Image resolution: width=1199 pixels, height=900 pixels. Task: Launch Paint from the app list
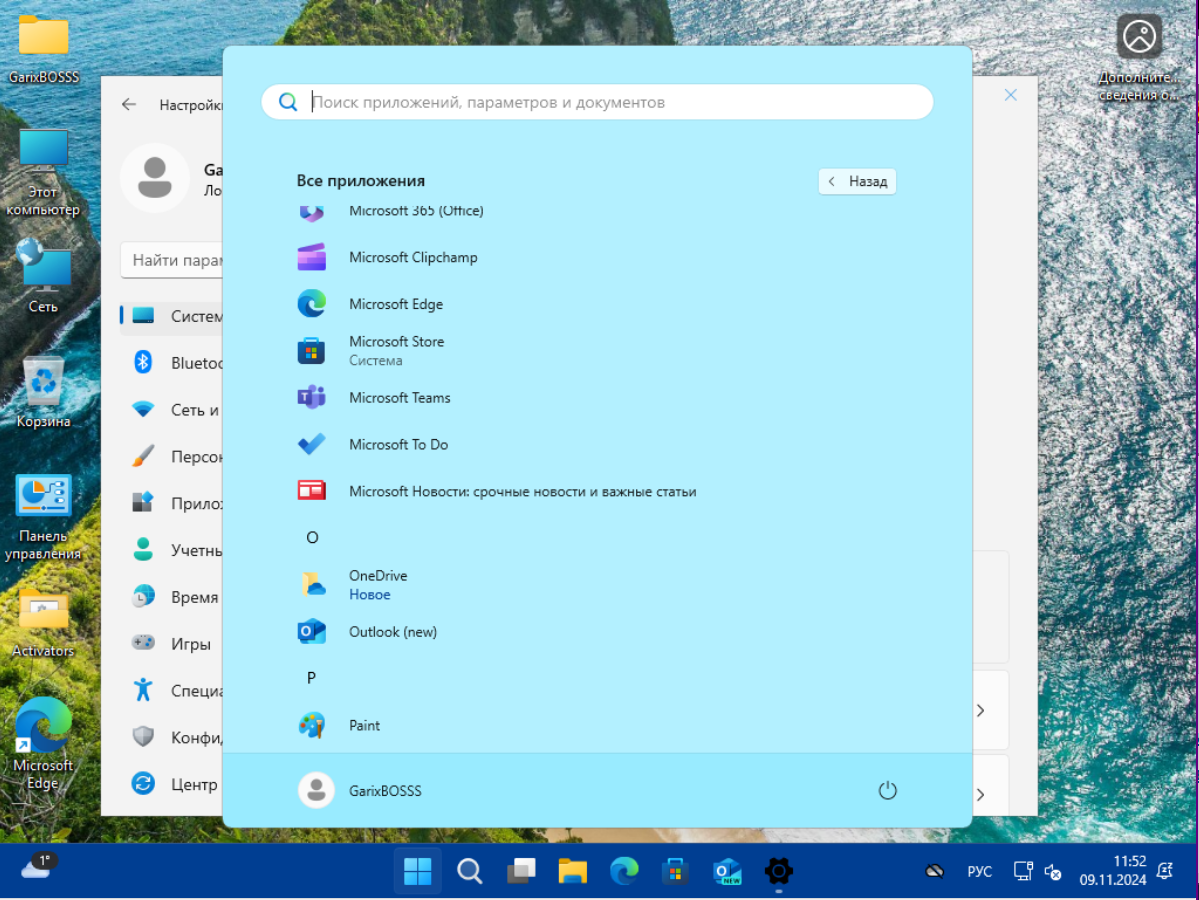364,725
